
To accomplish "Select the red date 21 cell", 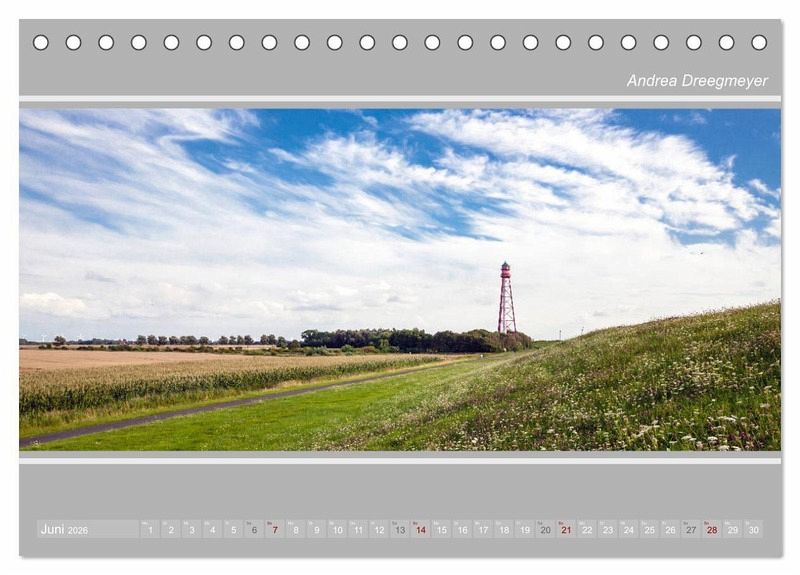I will [x=566, y=529].
